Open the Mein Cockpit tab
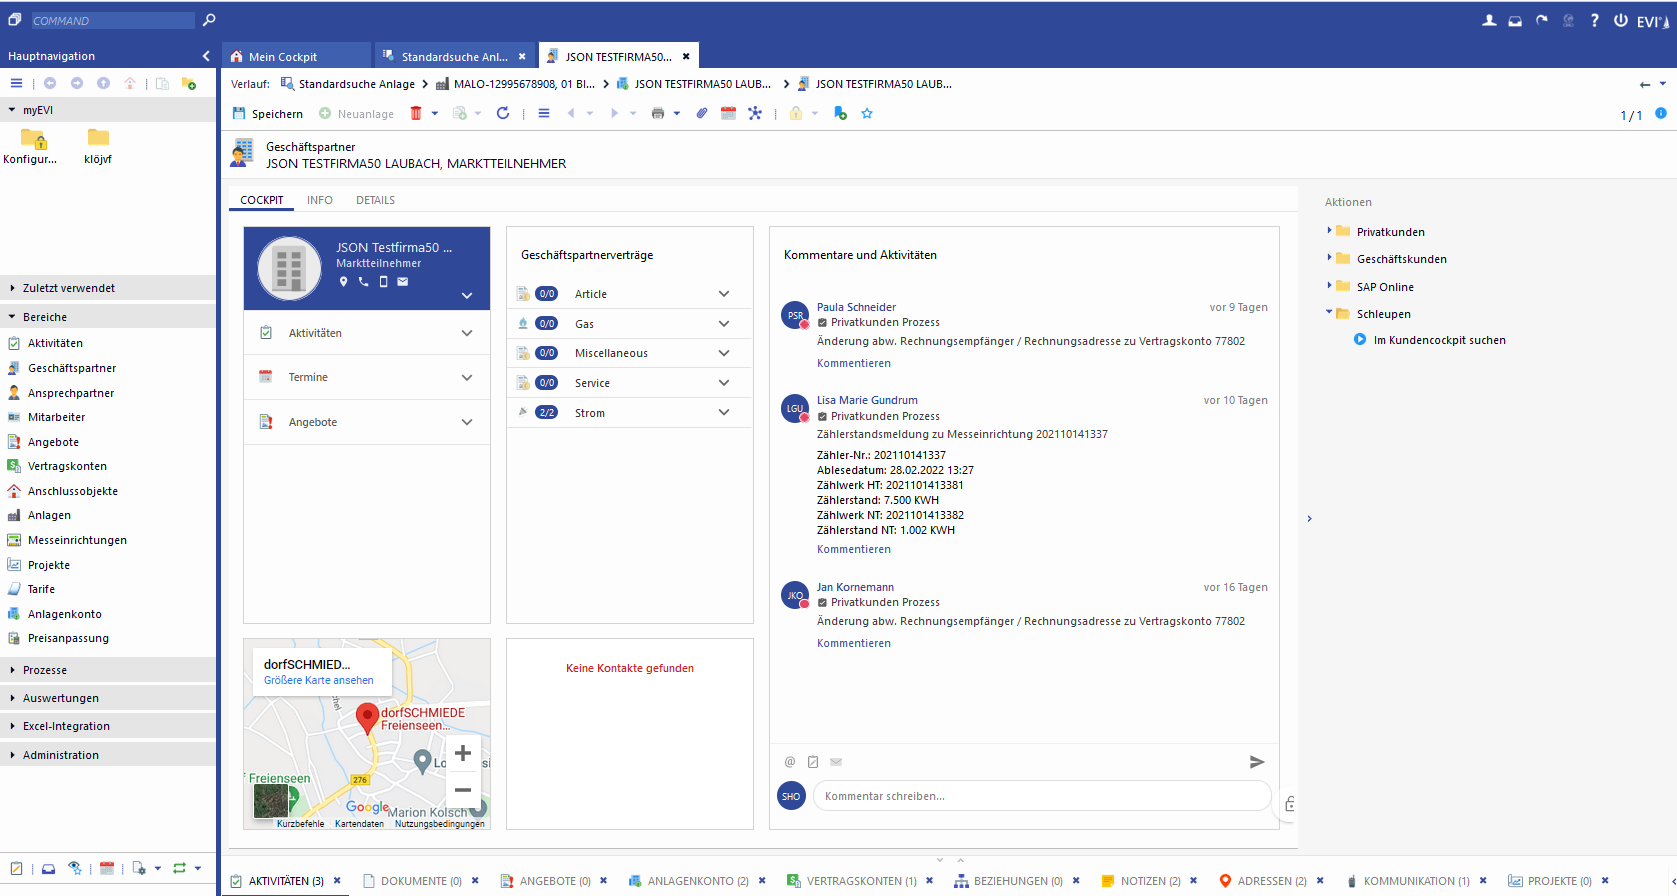The width and height of the screenshot is (1677, 896). [283, 57]
